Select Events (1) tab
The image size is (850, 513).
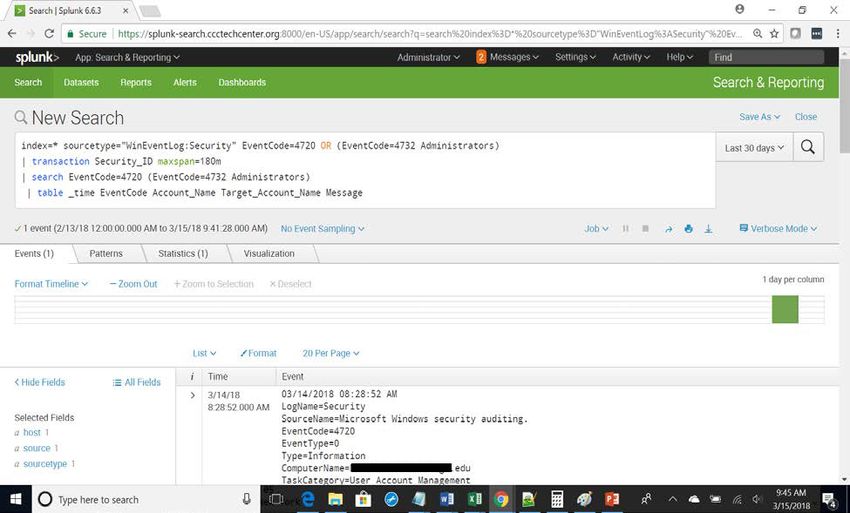tap(34, 253)
